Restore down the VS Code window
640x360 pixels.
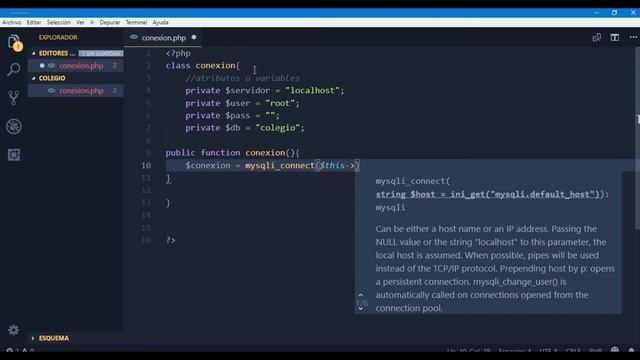(615, 13)
